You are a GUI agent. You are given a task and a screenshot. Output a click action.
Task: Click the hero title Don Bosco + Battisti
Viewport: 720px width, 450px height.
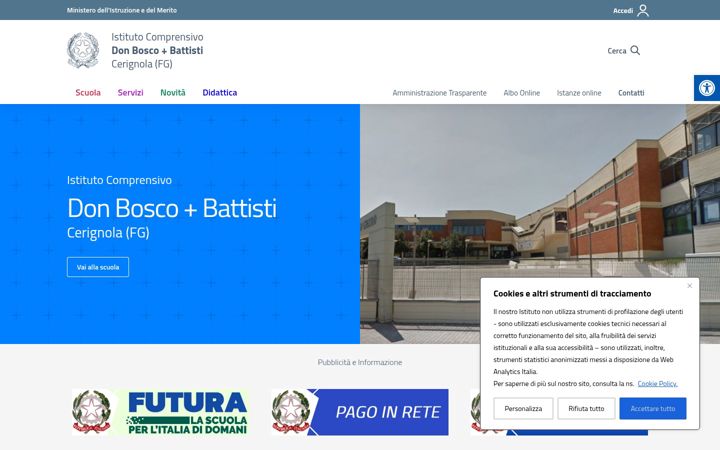point(172,208)
